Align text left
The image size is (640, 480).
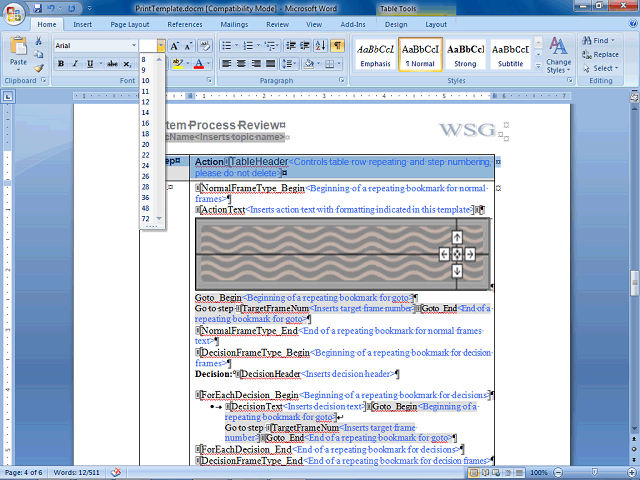pyautogui.click(x=227, y=64)
